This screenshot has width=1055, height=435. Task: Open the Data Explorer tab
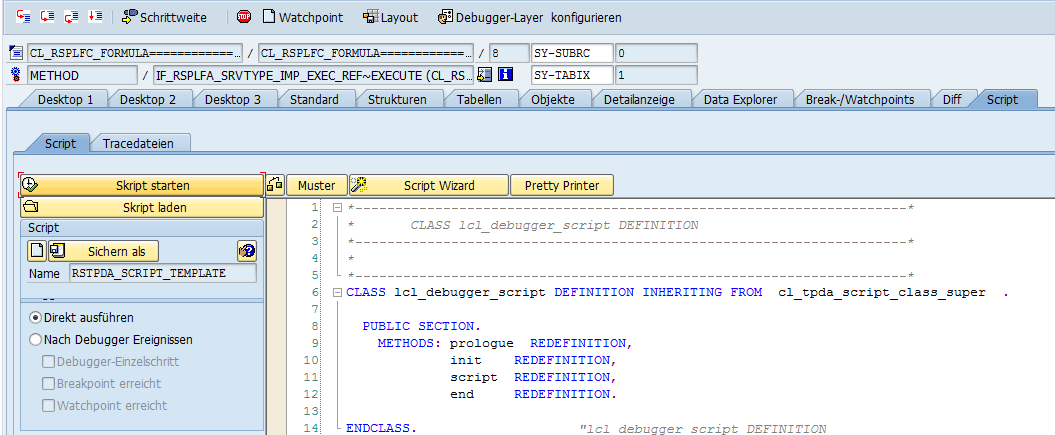pos(740,100)
